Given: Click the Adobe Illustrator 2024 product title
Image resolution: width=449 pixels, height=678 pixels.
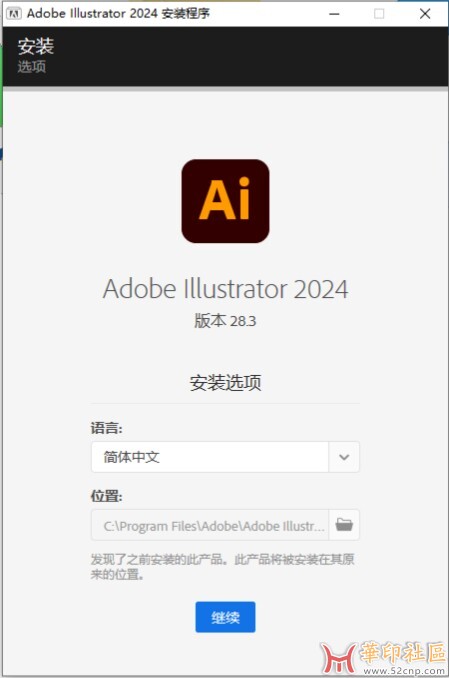Looking at the screenshot, I should click(x=225, y=288).
